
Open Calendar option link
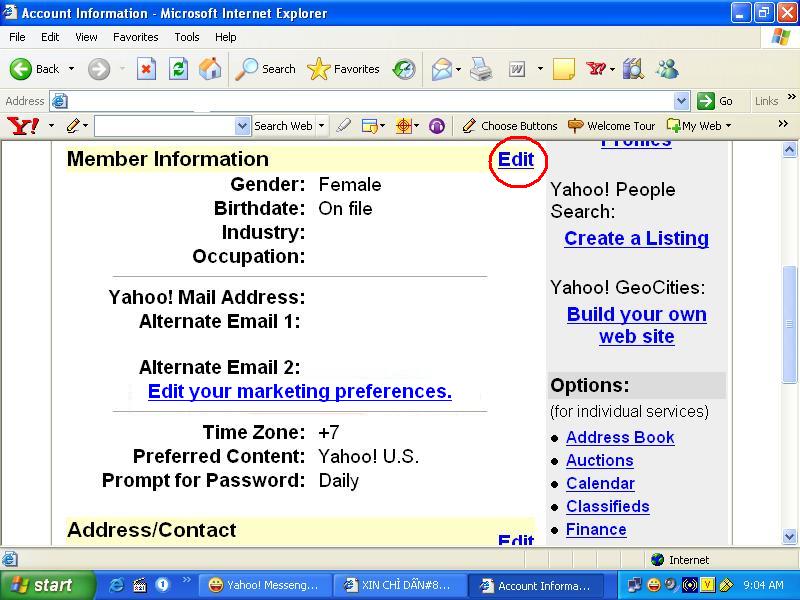(x=601, y=483)
